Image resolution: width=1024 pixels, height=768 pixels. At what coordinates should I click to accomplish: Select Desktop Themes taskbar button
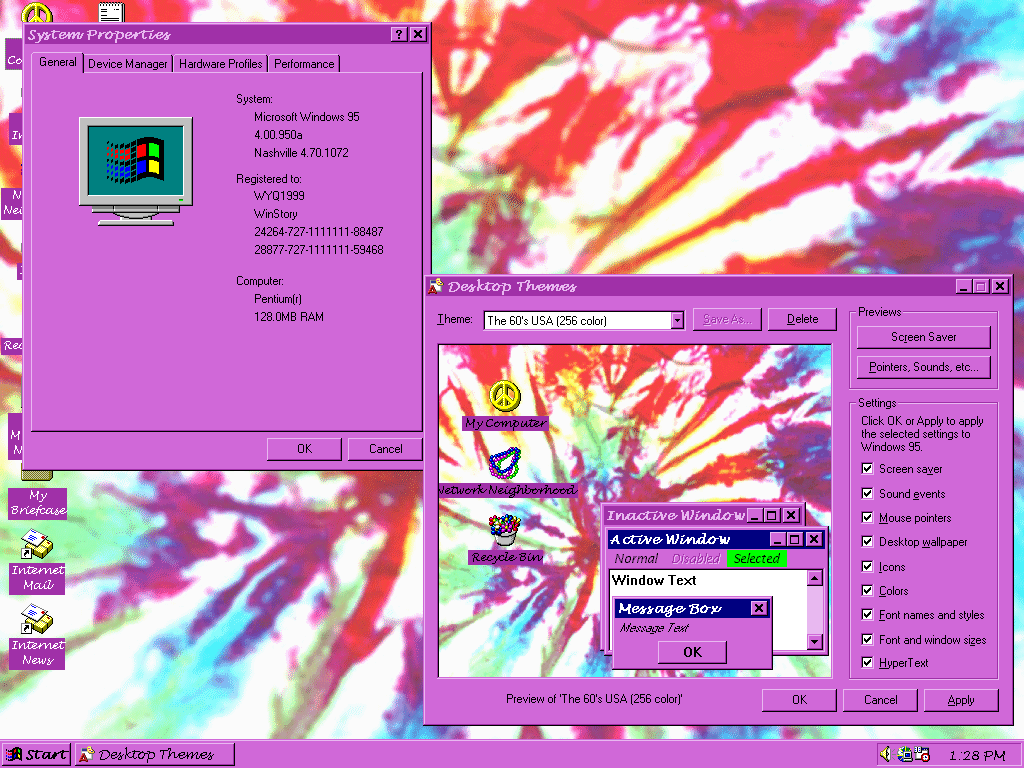pos(155,754)
